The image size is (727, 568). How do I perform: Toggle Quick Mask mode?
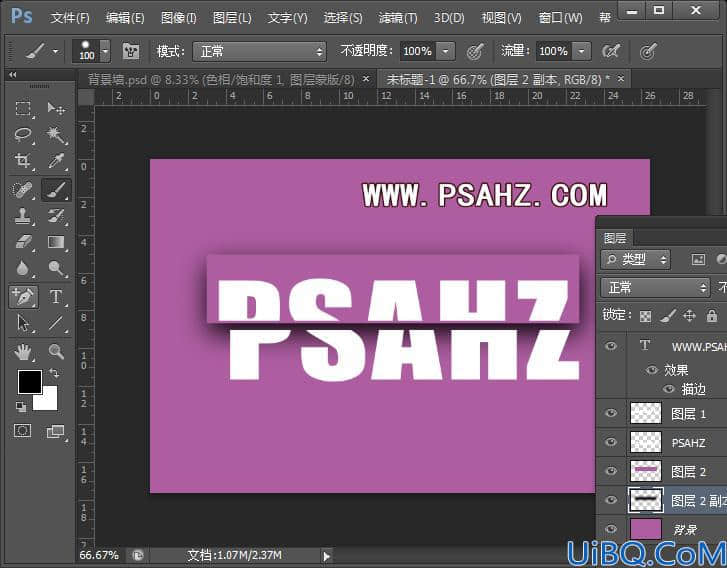click(22, 431)
